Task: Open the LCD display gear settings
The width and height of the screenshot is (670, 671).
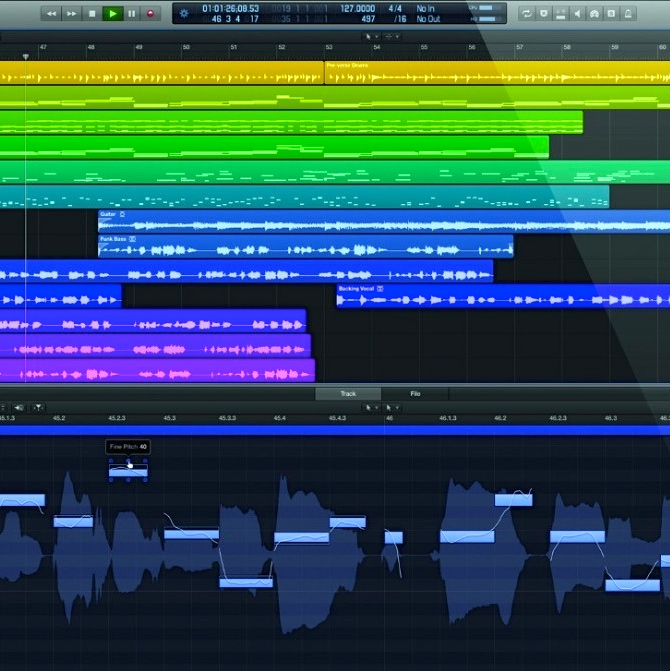Action: pyautogui.click(x=184, y=13)
